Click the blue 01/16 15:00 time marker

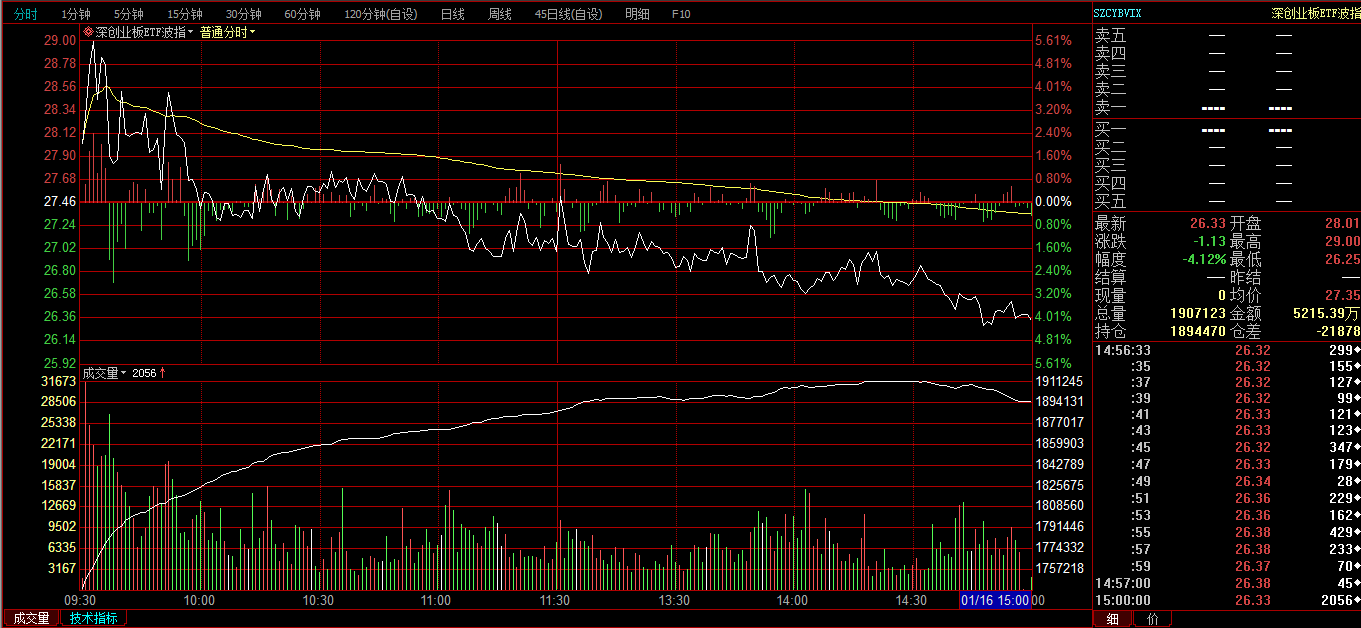click(x=995, y=600)
